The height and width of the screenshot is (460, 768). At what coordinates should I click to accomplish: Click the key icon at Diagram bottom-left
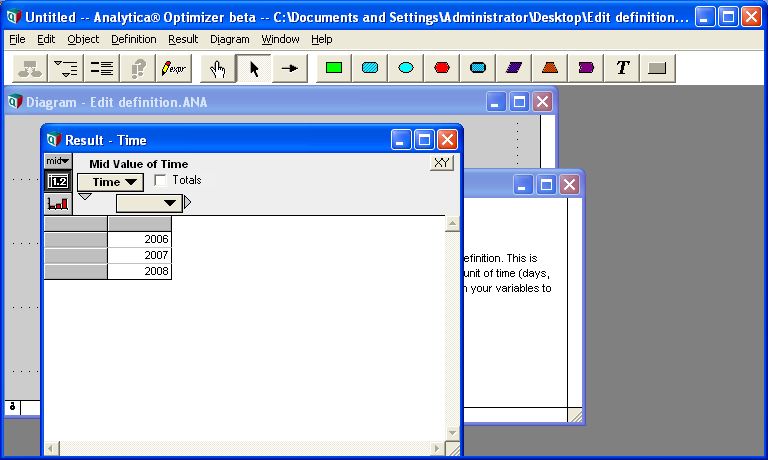pyautogui.click(x=13, y=407)
